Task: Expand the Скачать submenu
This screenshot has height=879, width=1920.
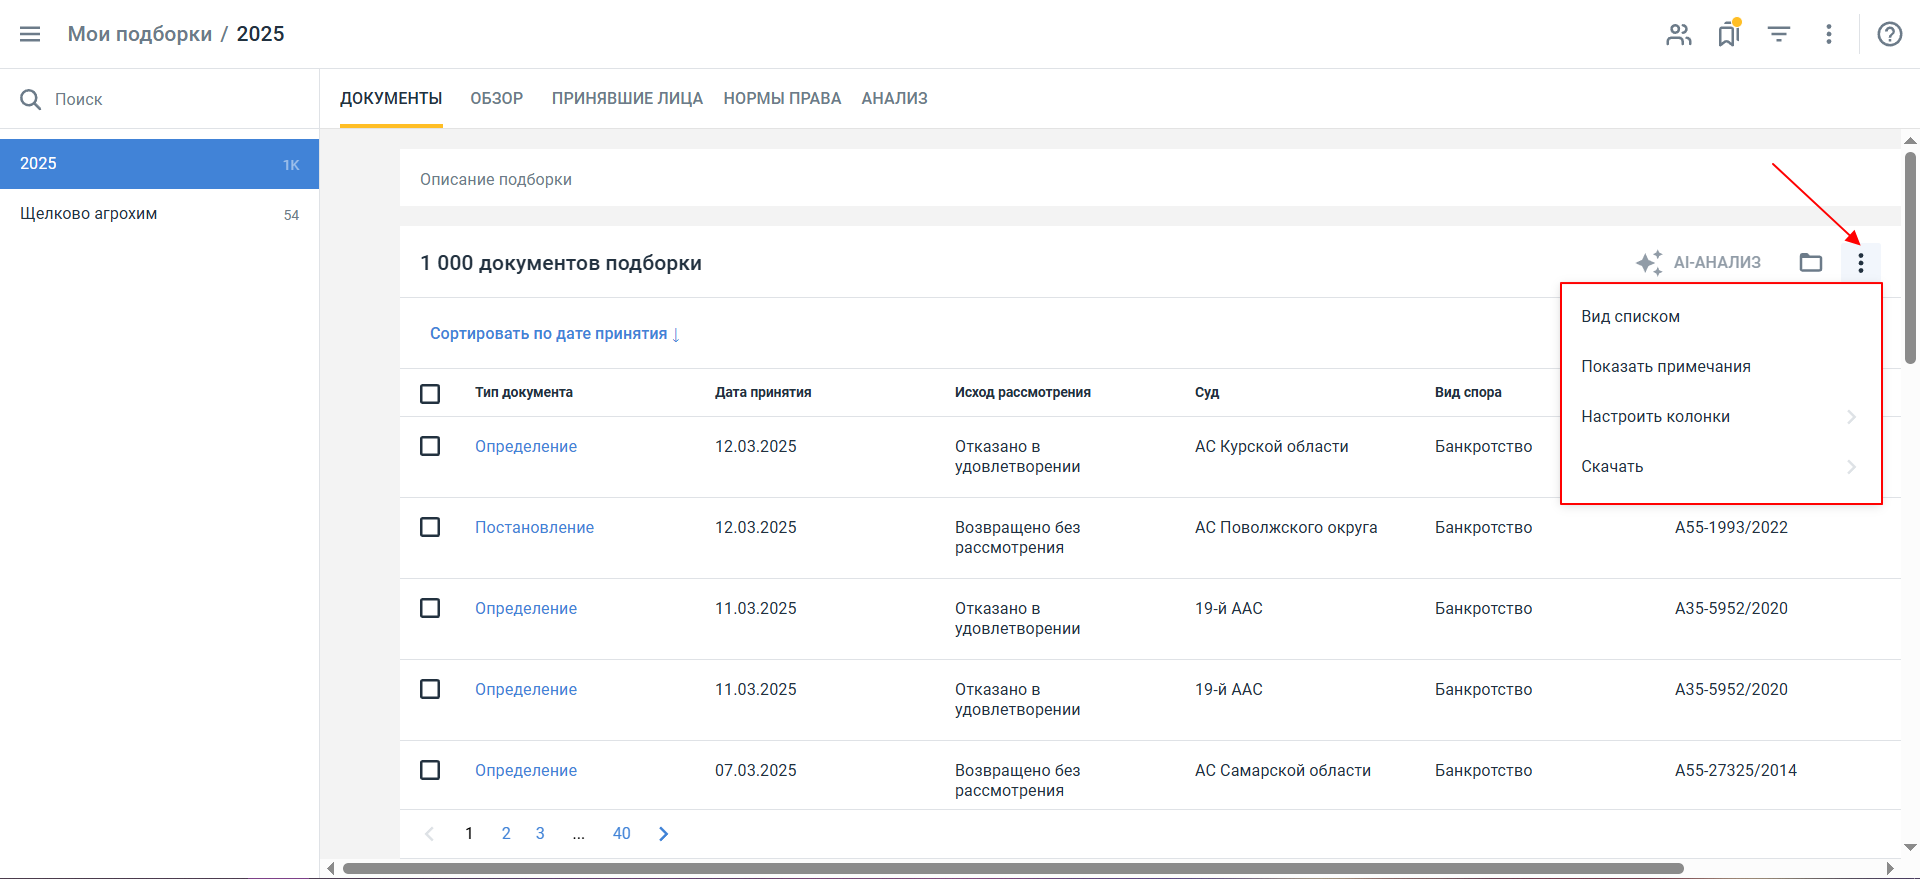Action: tap(1720, 467)
